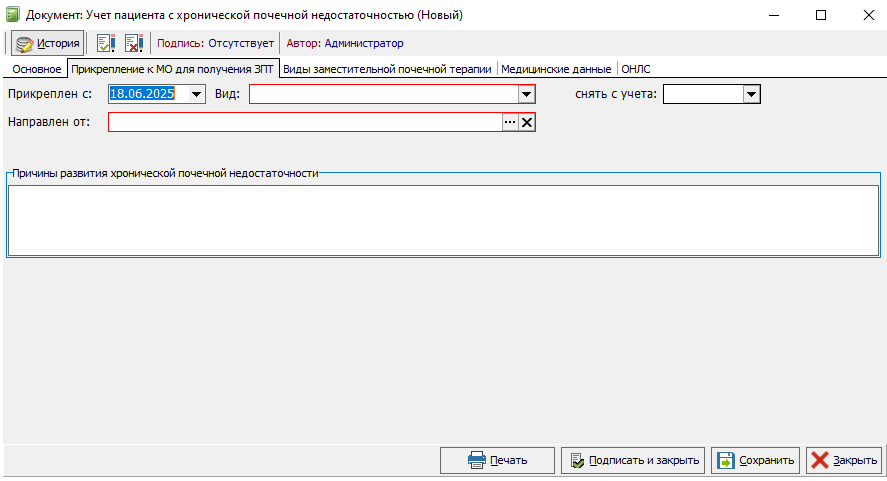
Task: Click the Подпись: Отсутствует status label
Action: [216, 43]
